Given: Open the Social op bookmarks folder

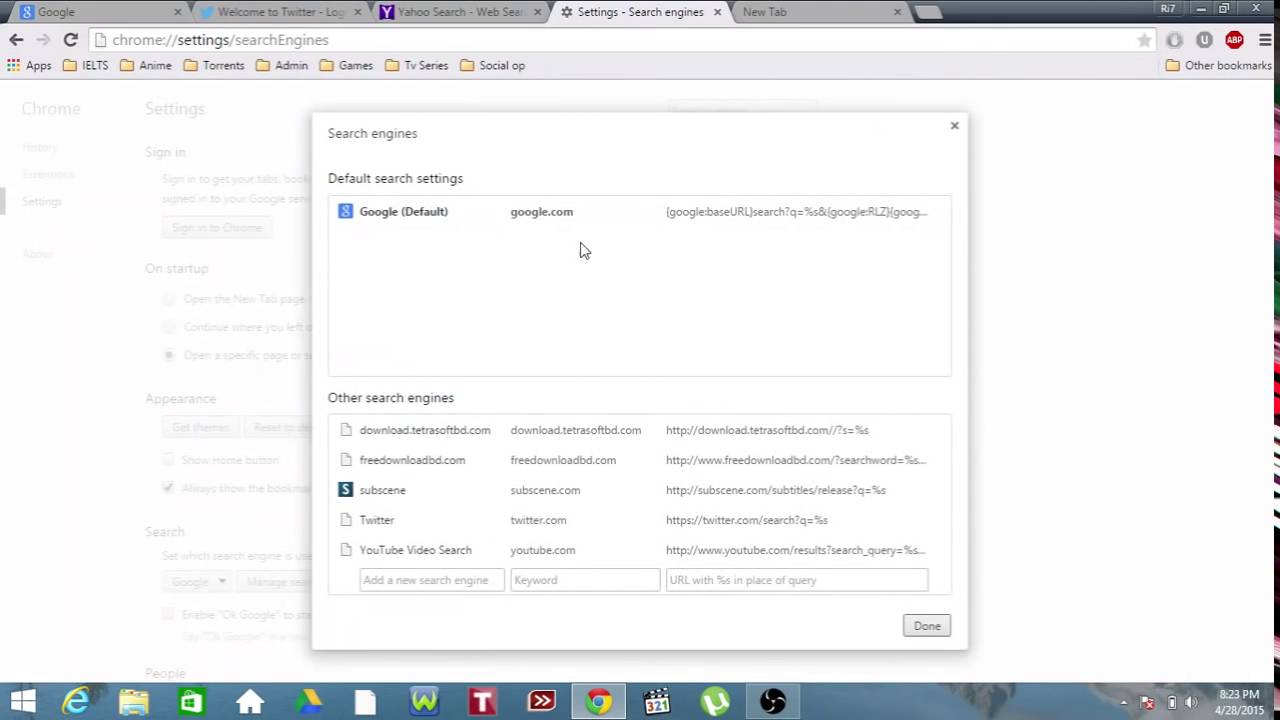Looking at the screenshot, I should pyautogui.click(x=492, y=65).
